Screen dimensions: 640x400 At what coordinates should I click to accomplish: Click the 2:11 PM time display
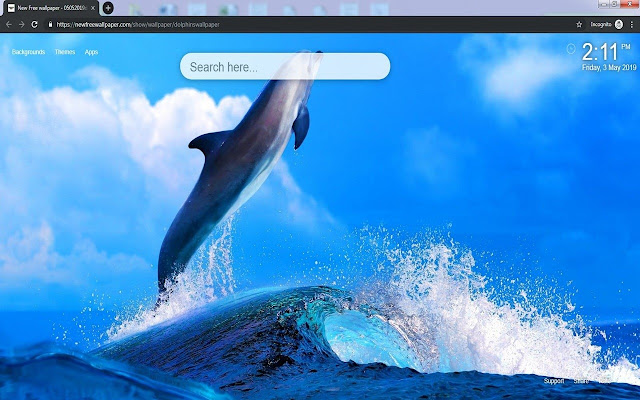[x=606, y=52]
